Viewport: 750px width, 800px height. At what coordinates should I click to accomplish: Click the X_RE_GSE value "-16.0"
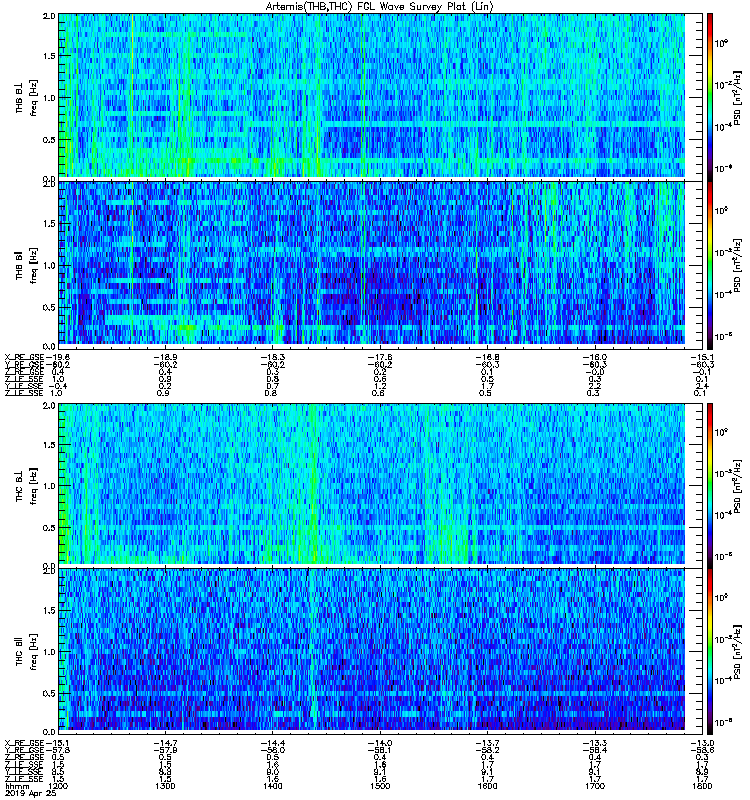[x=595, y=358]
